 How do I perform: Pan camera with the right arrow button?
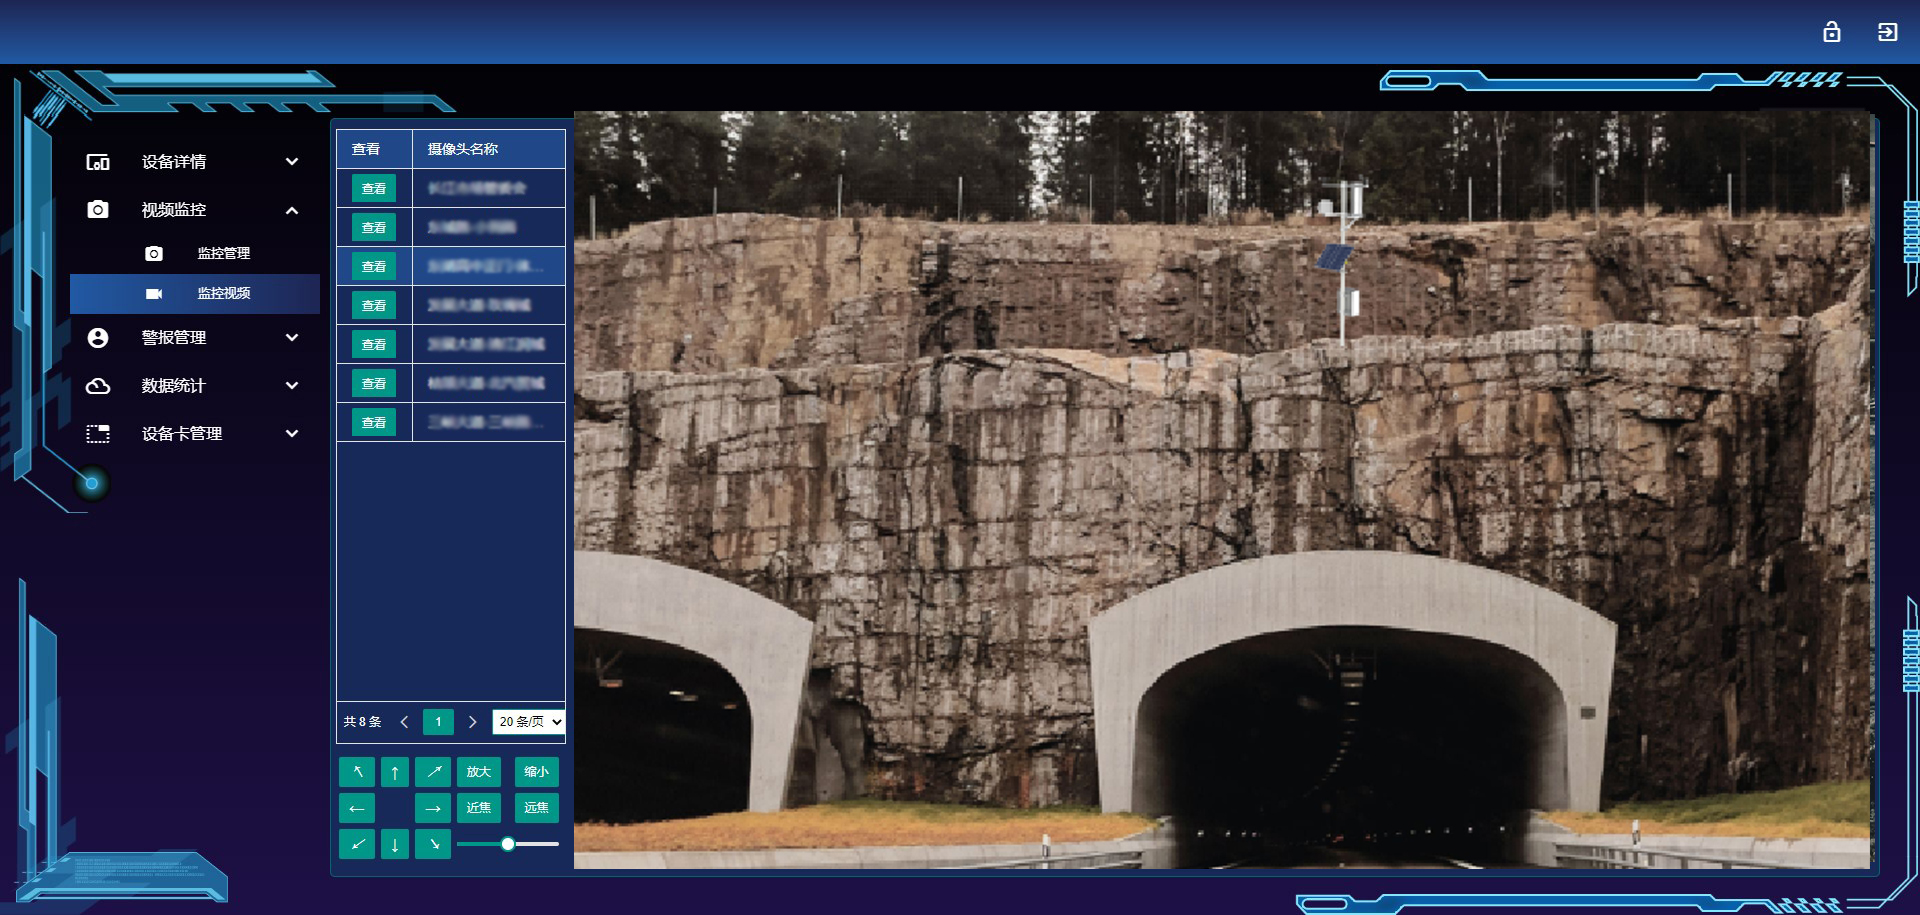coord(433,808)
